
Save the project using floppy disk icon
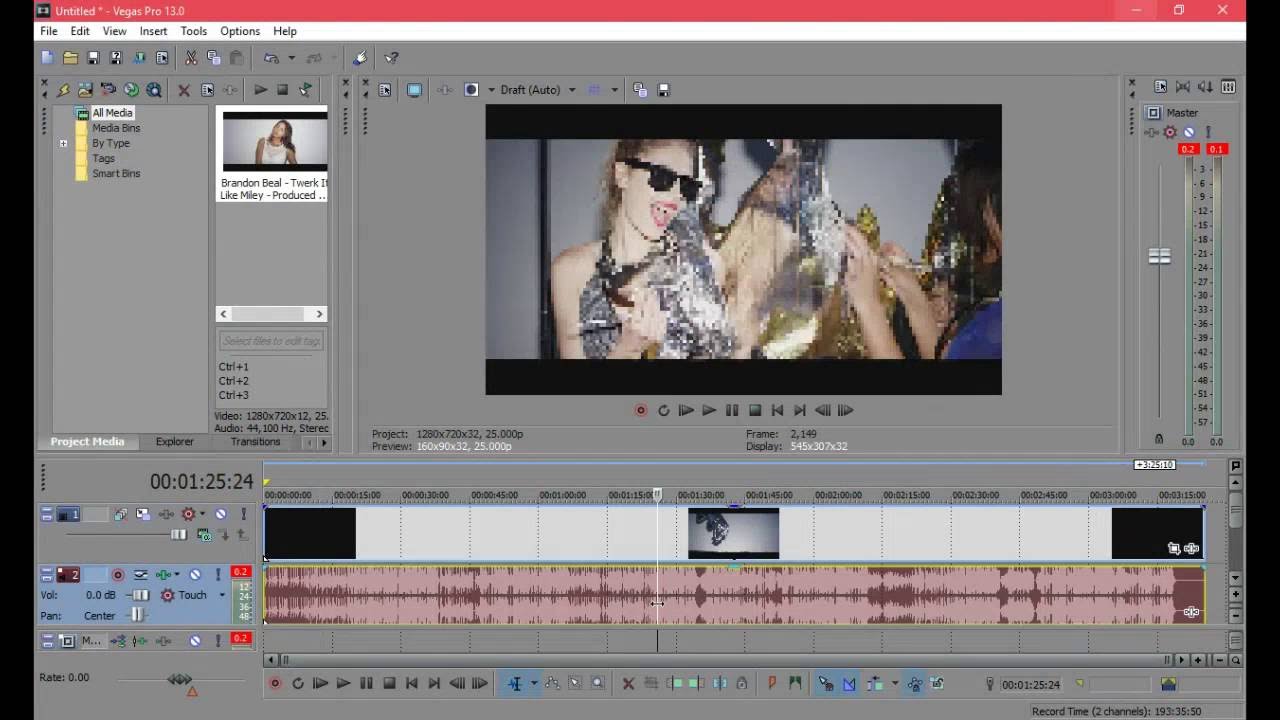tap(93, 58)
